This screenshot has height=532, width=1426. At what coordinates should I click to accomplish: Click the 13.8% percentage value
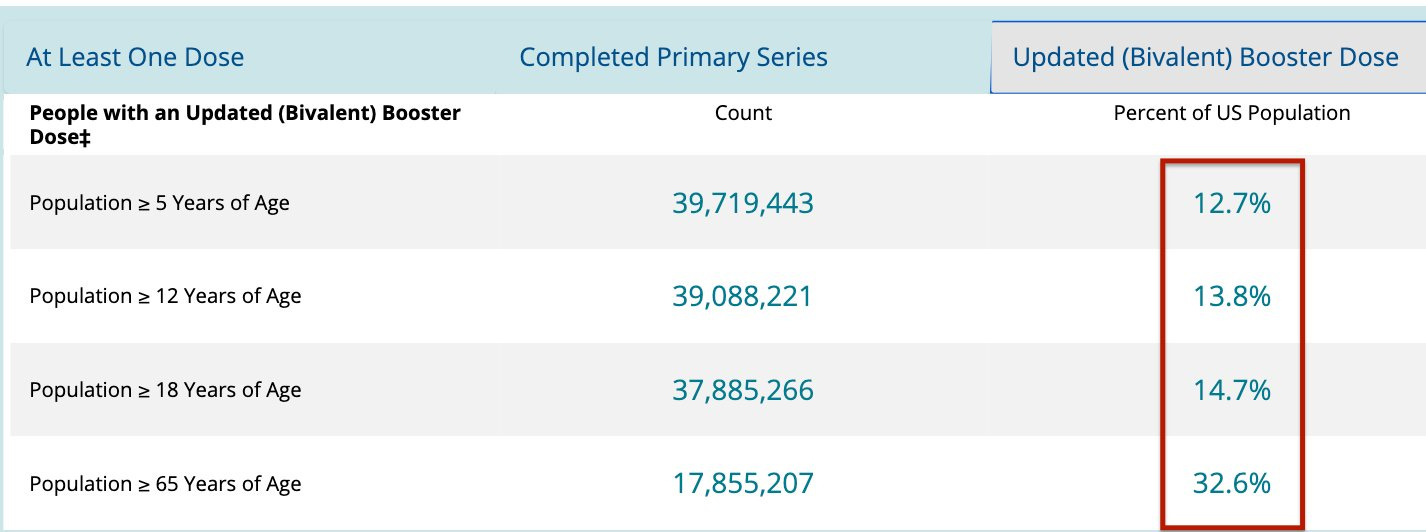(1231, 297)
